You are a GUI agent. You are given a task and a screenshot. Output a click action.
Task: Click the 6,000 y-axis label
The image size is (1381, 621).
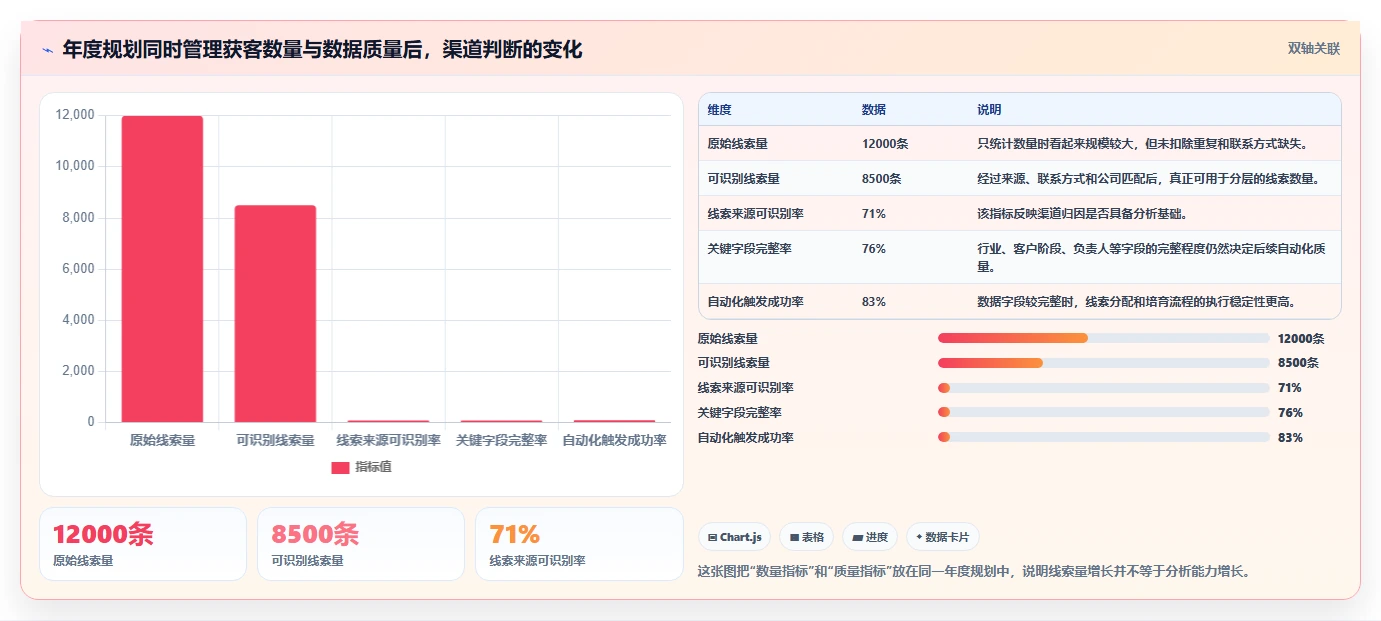pyautogui.click(x=78, y=269)
